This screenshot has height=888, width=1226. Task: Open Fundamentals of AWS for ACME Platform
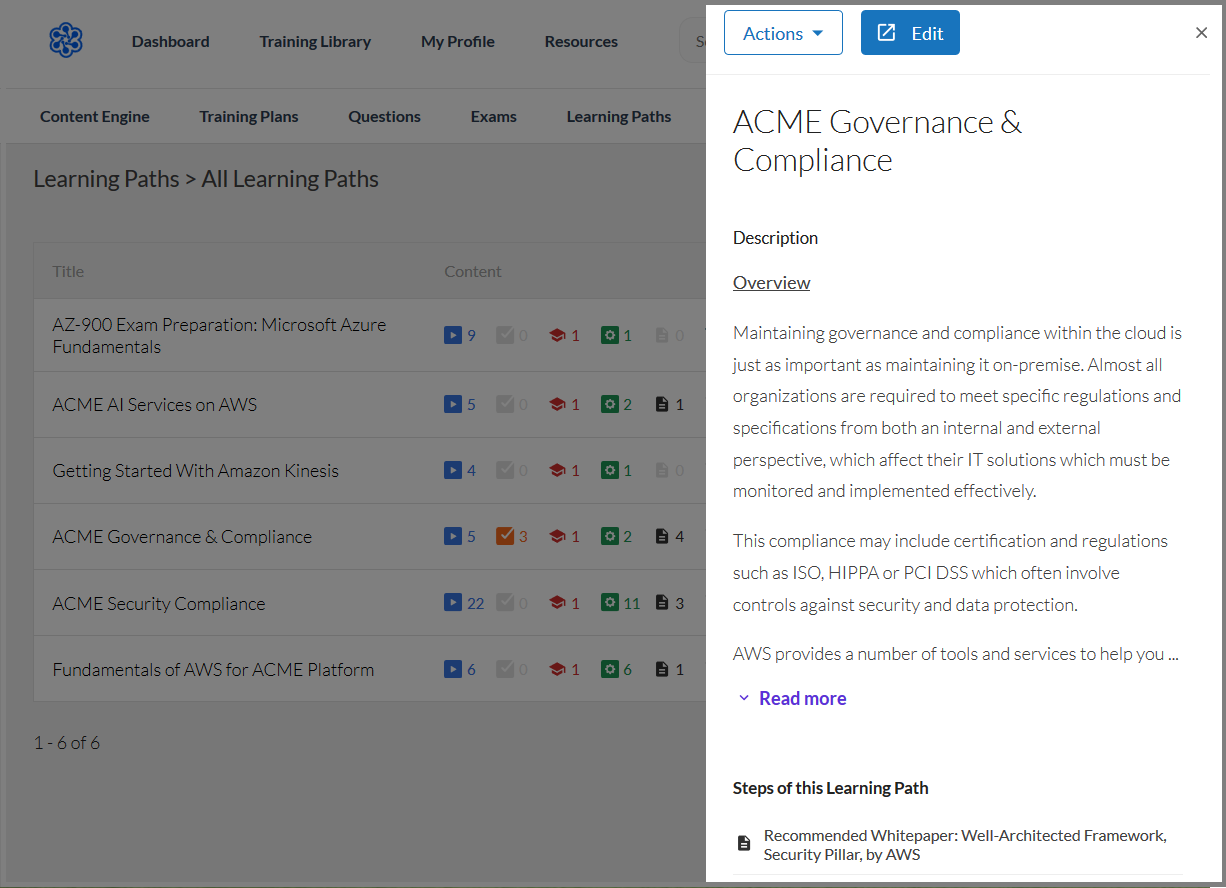click(x=213, y=669)
